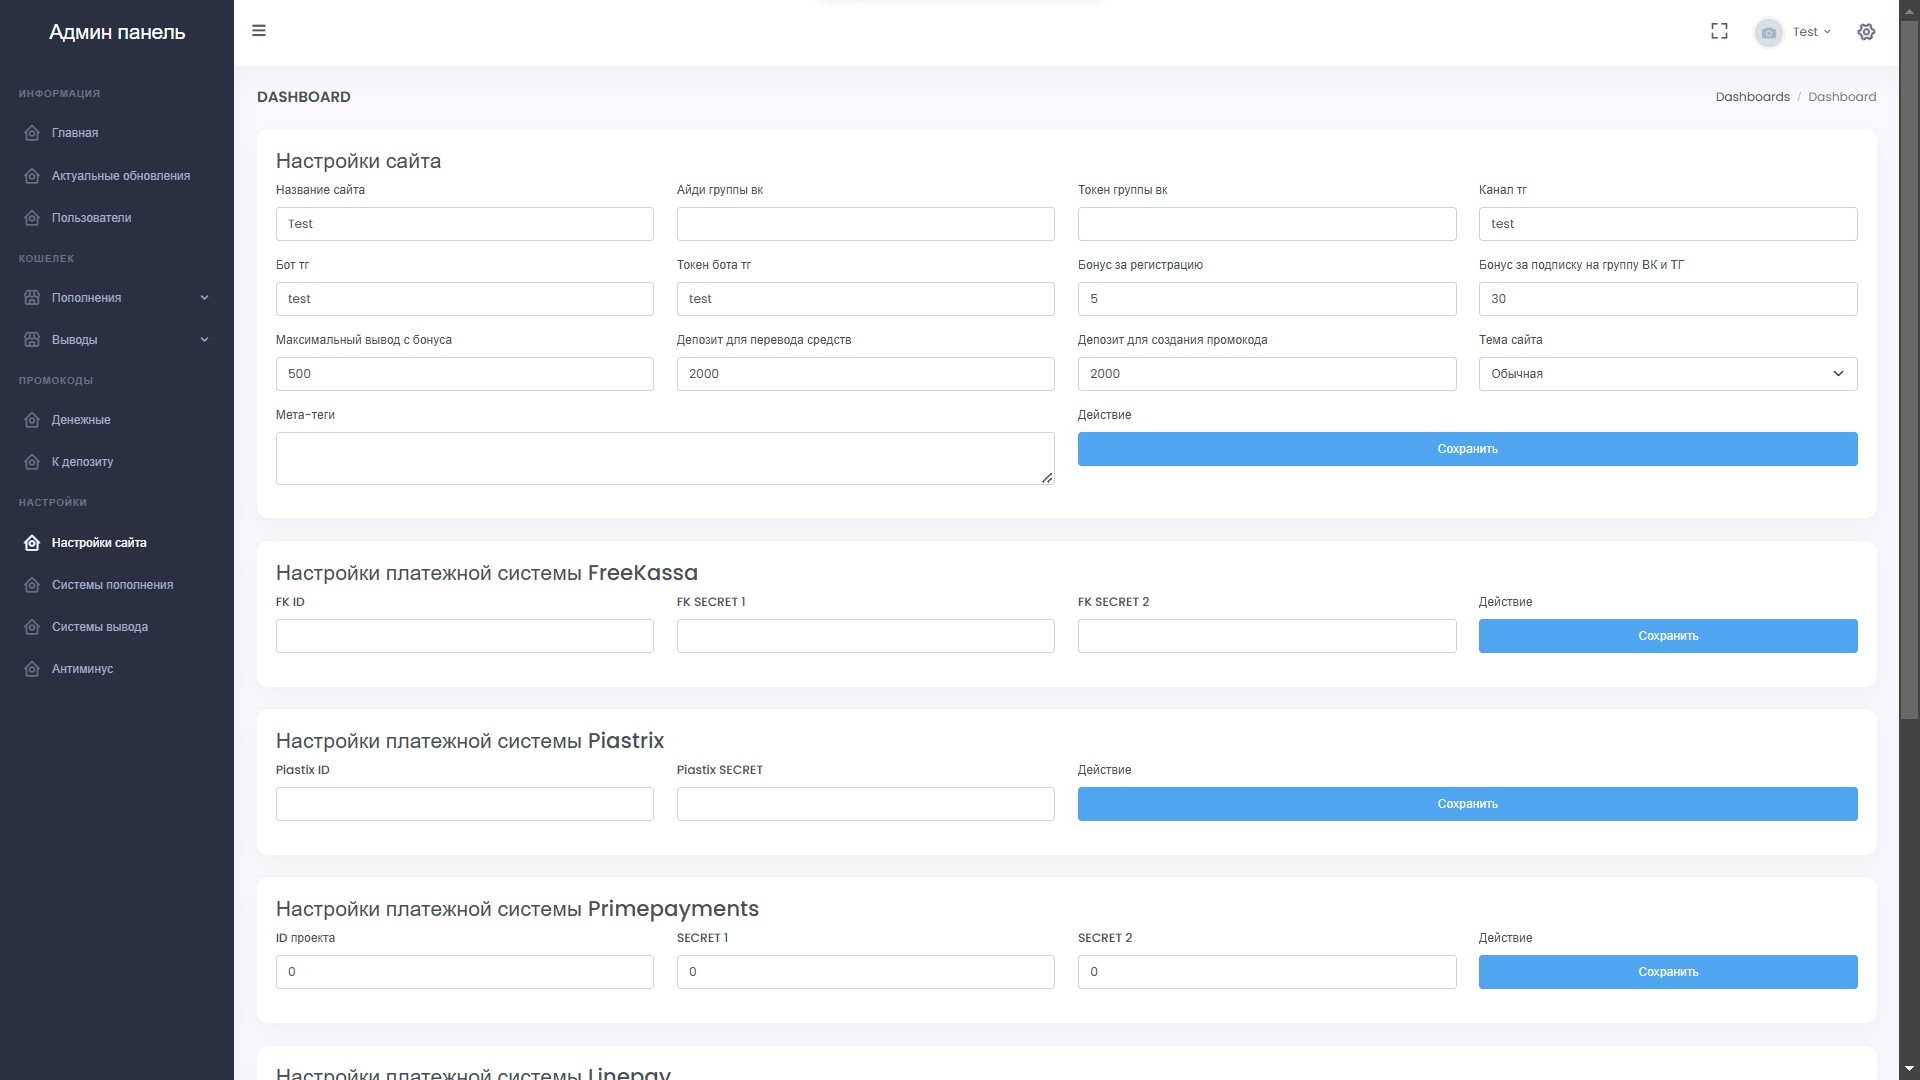Follow the Dashboards breadcrumb link
Viewport: 1920px width, 1080px height.
pyautogui.click(x=1752, y=97)
